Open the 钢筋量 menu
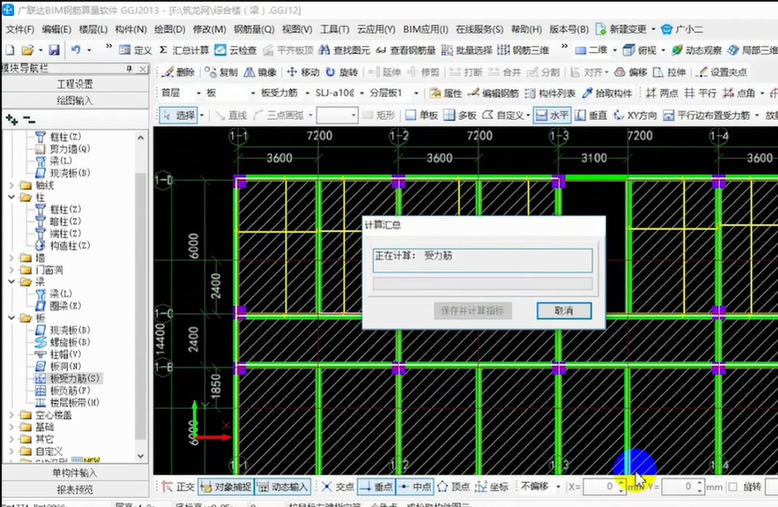This screenshot has width=778, height=507. tap(248, 30)
